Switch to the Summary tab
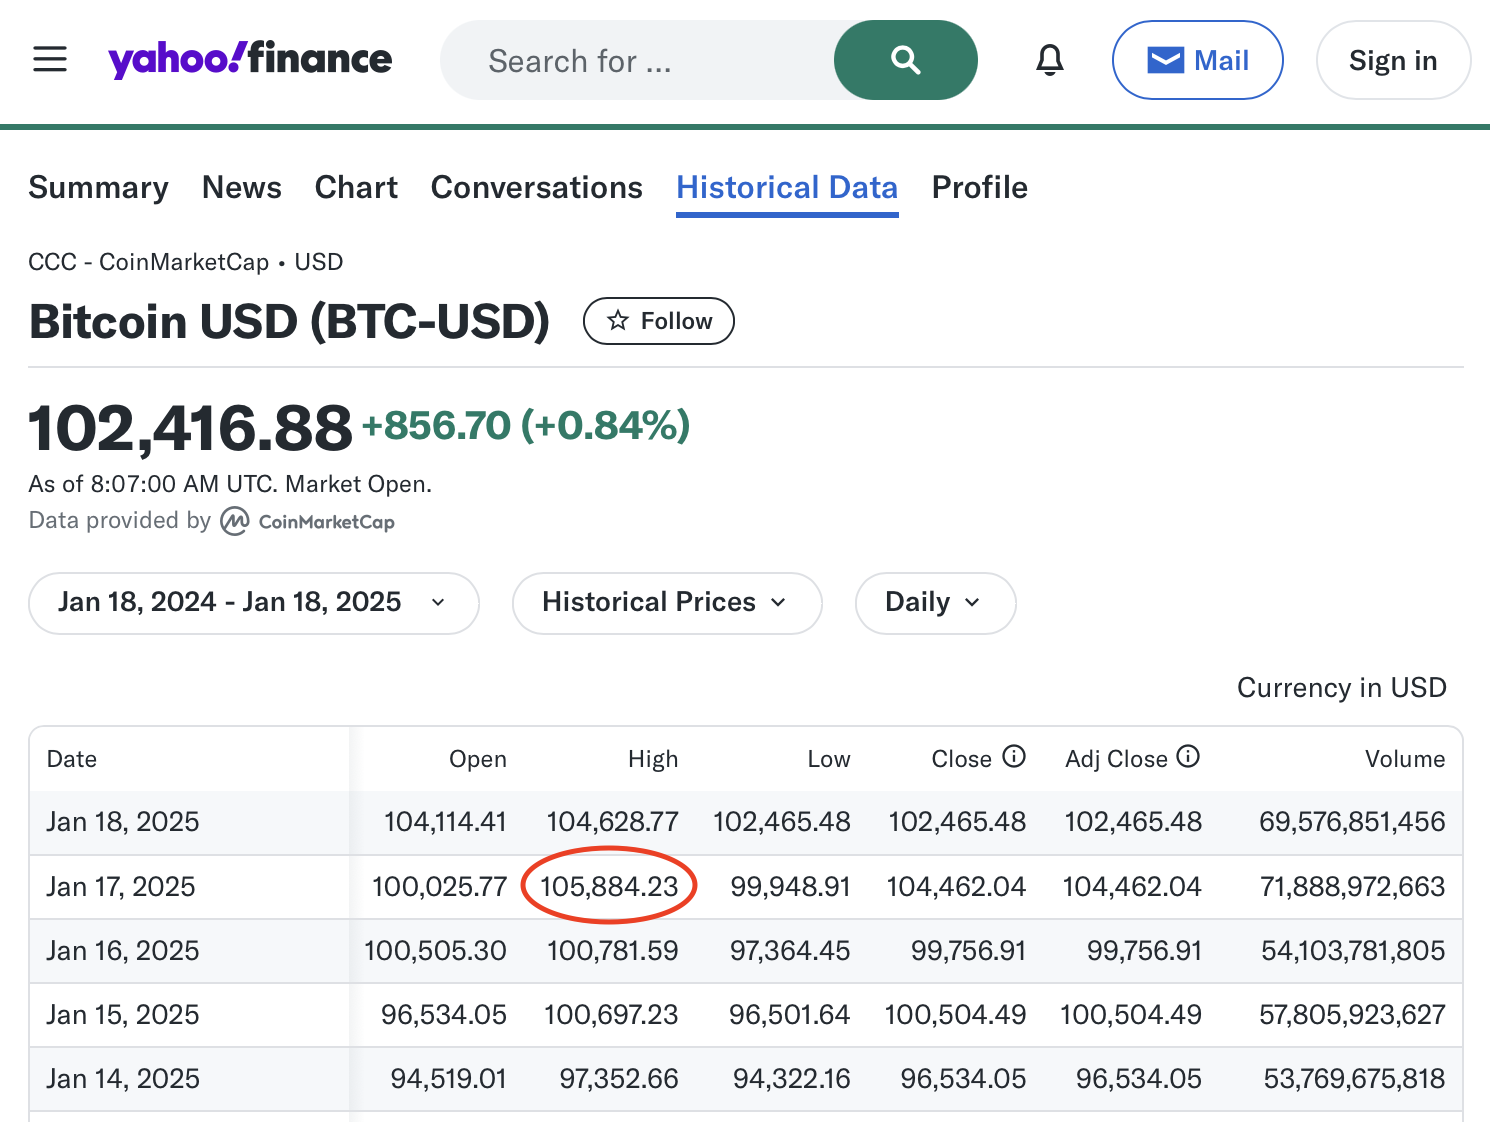 click(99, 188)
